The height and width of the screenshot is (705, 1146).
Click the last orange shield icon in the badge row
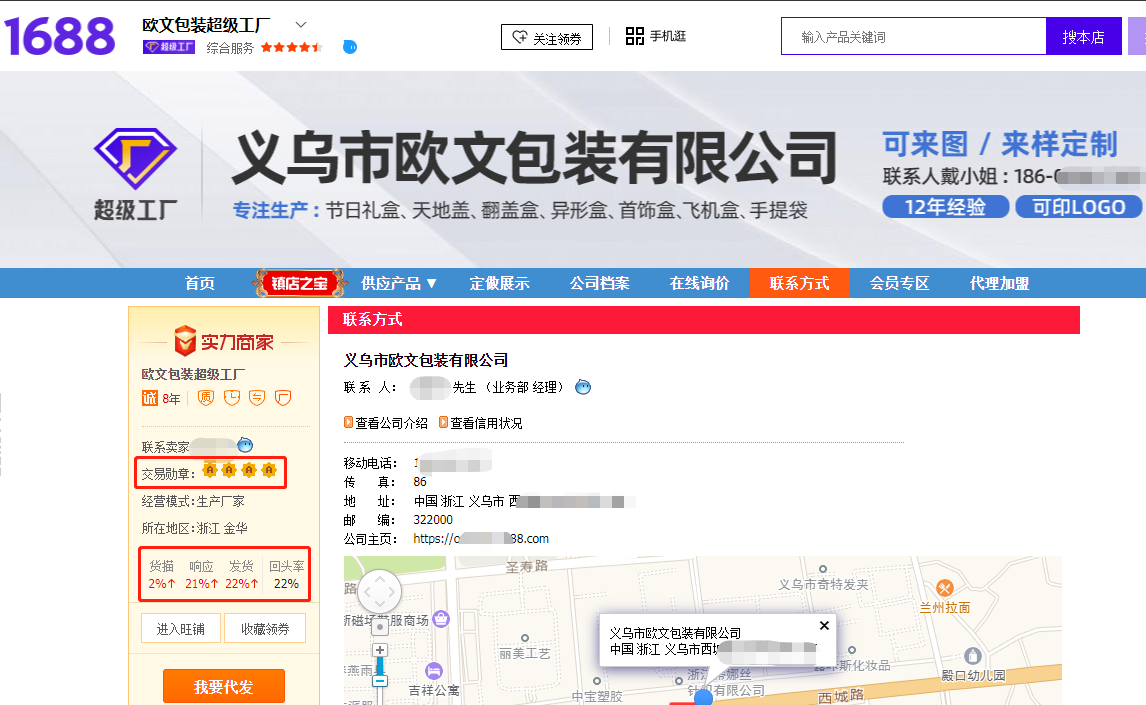tap(283, 397)
